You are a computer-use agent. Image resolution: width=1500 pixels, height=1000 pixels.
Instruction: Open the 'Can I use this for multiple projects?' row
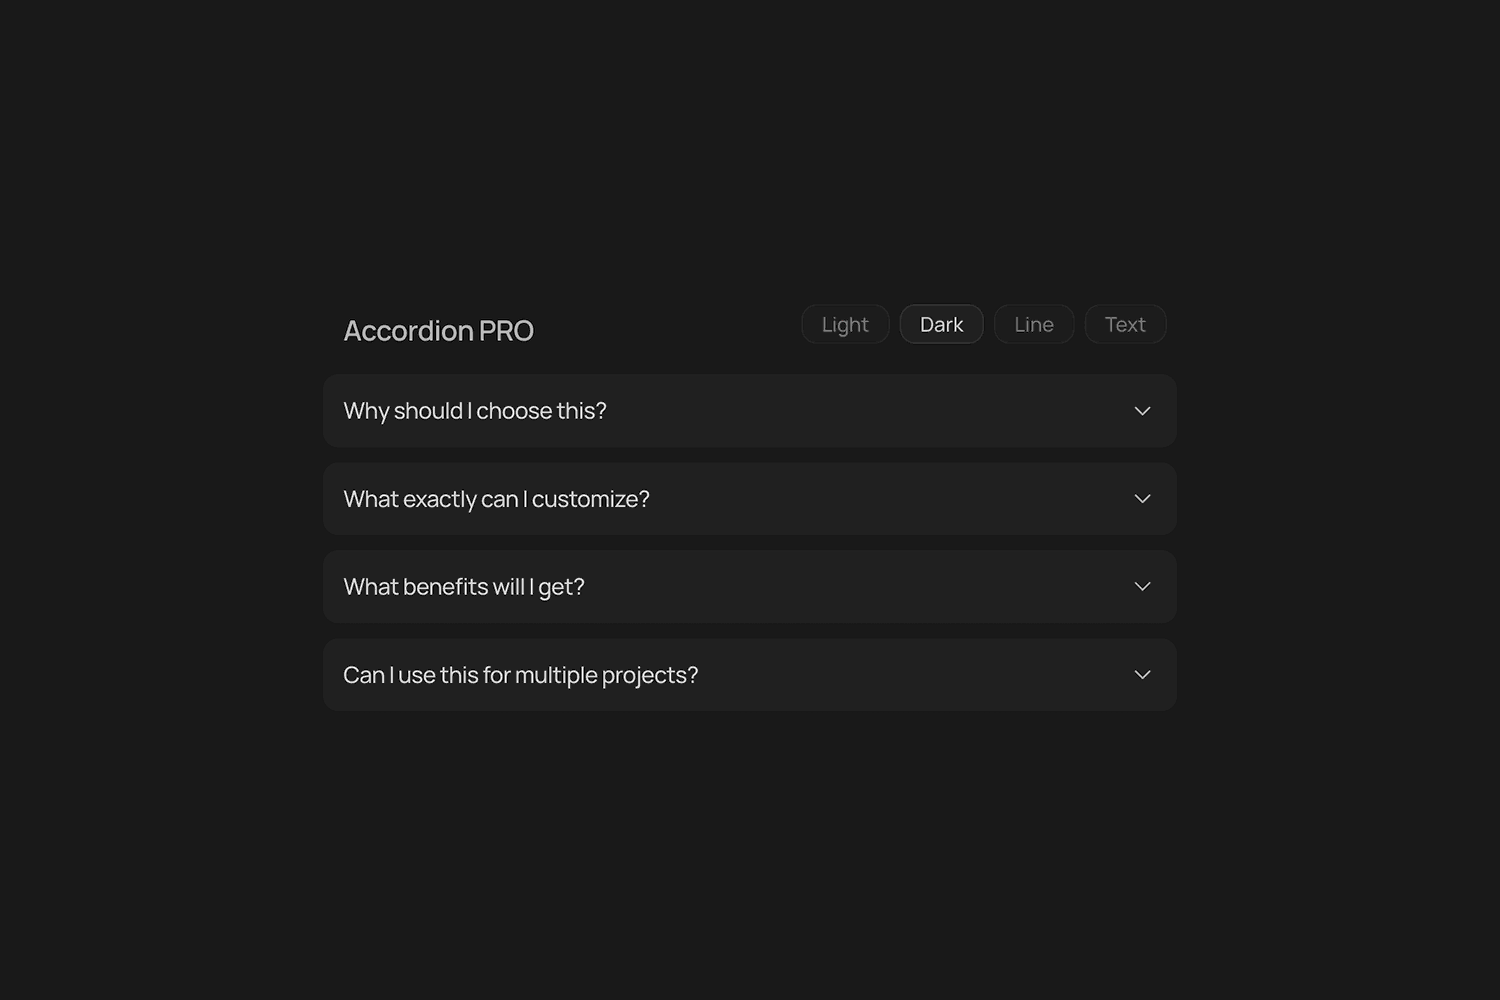pyautogui.click(x=750, y=674)
